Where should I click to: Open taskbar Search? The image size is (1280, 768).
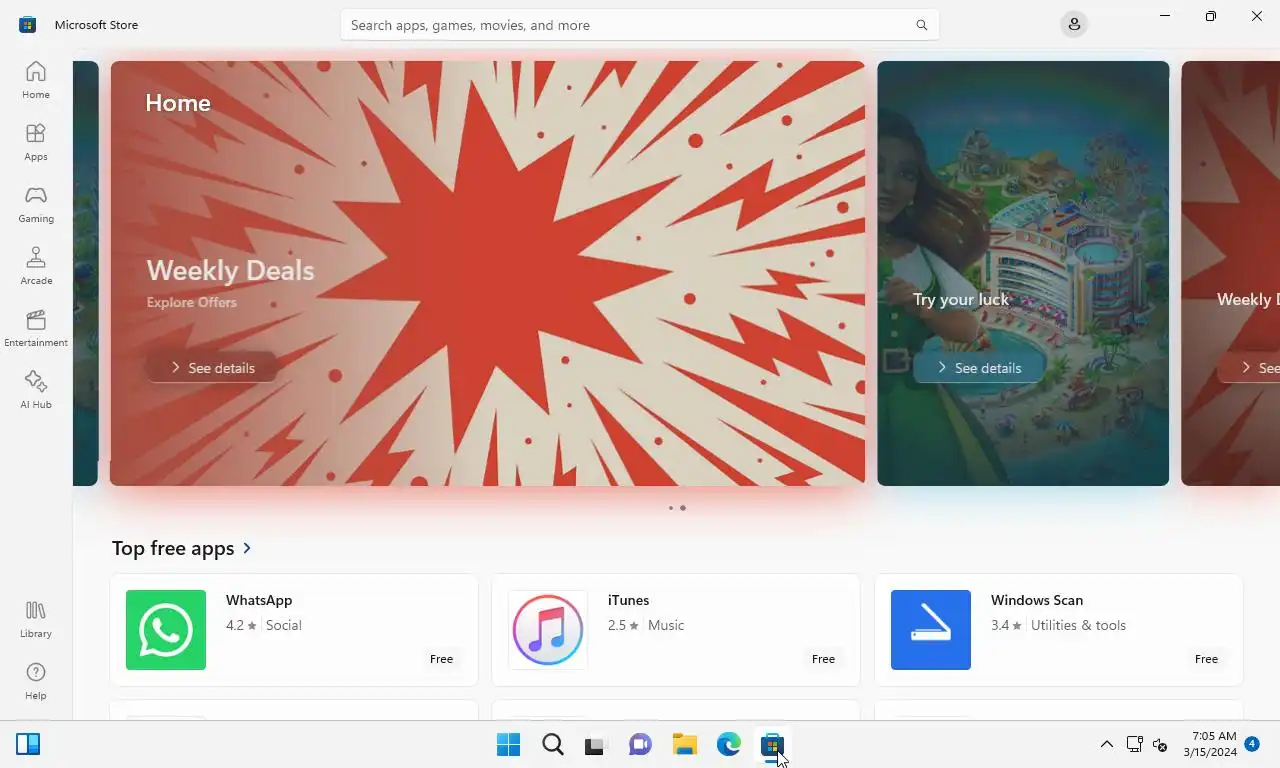pos(553,745)
